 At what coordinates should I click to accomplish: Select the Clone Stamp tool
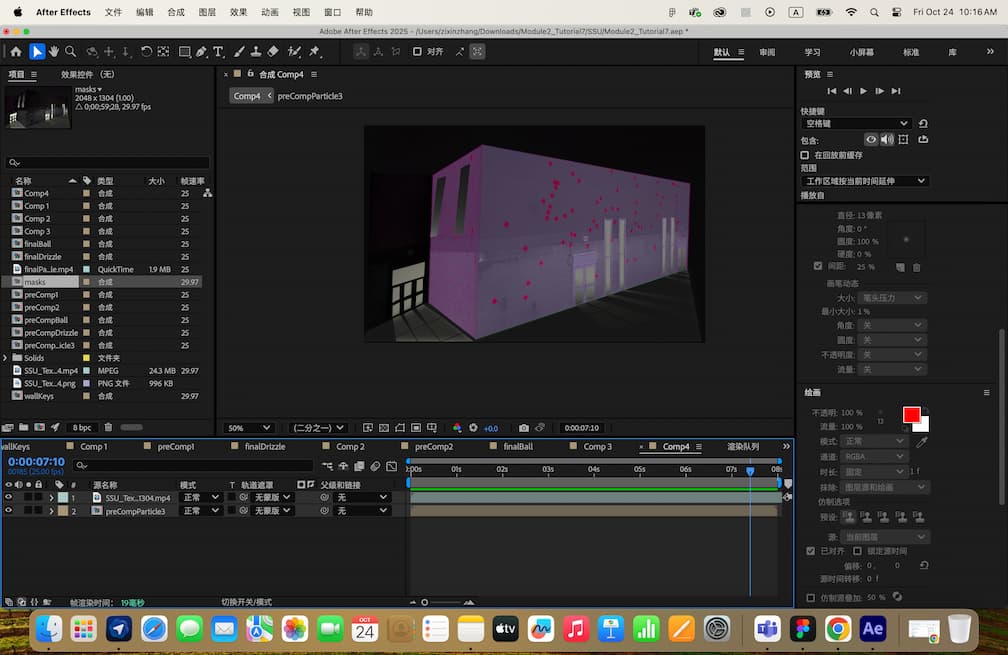coord(257,51)
